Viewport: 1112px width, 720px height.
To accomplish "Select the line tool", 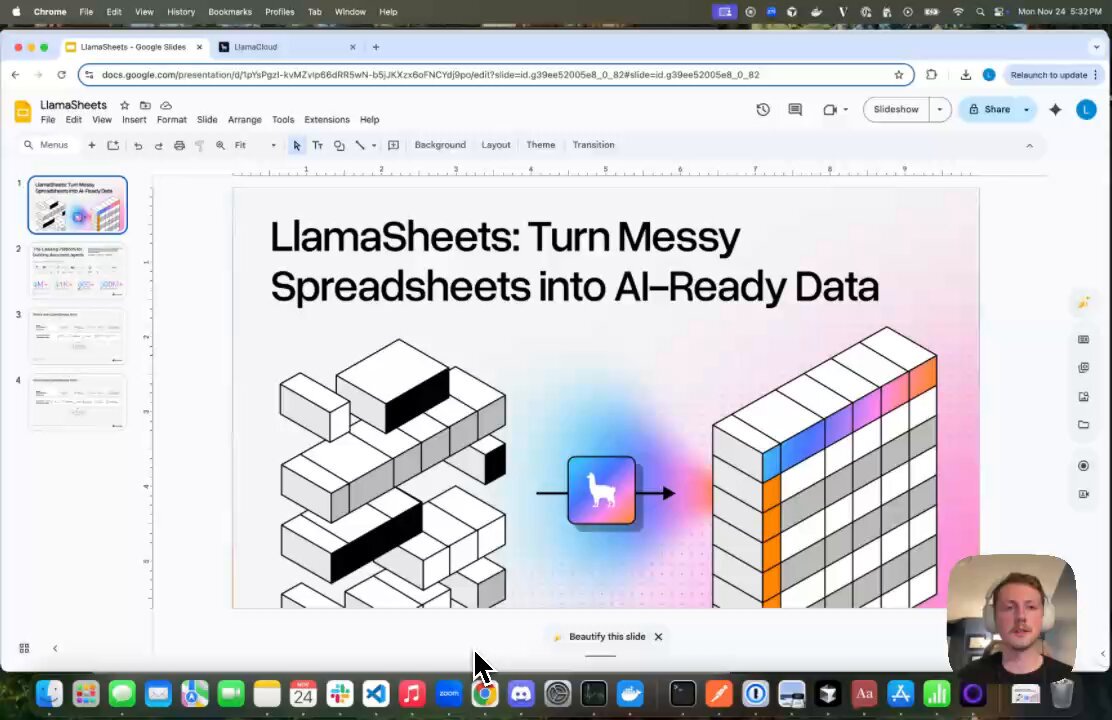I will click(x=360, y=145).
